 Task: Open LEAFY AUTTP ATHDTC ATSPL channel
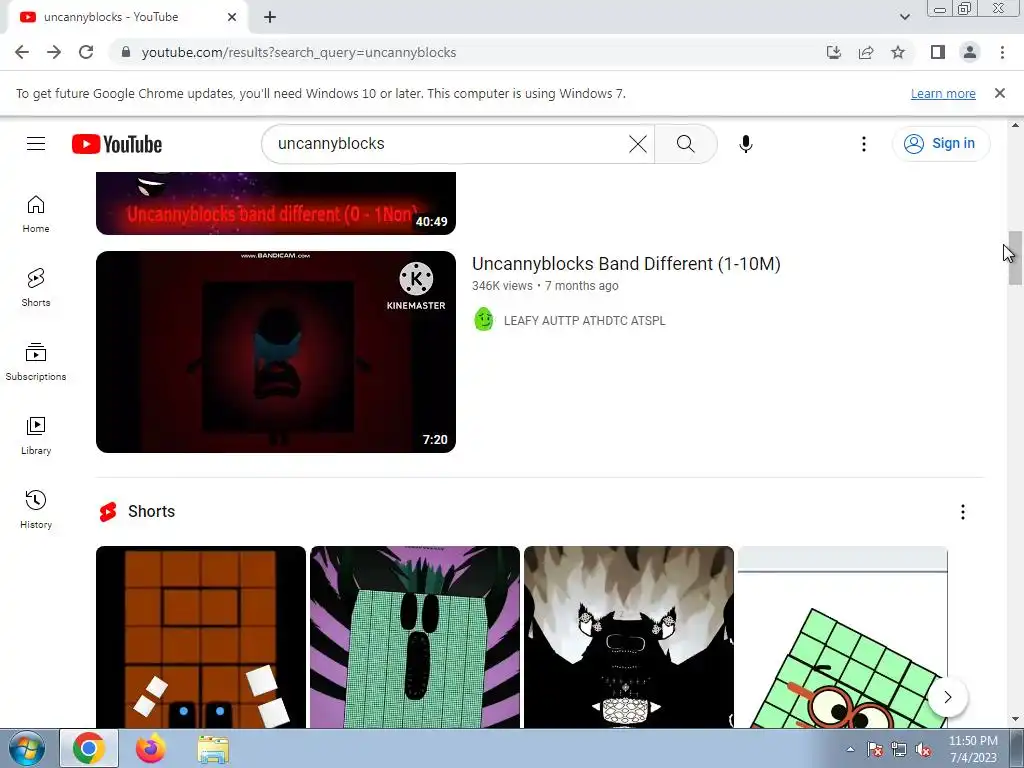[x=584, y=321]
